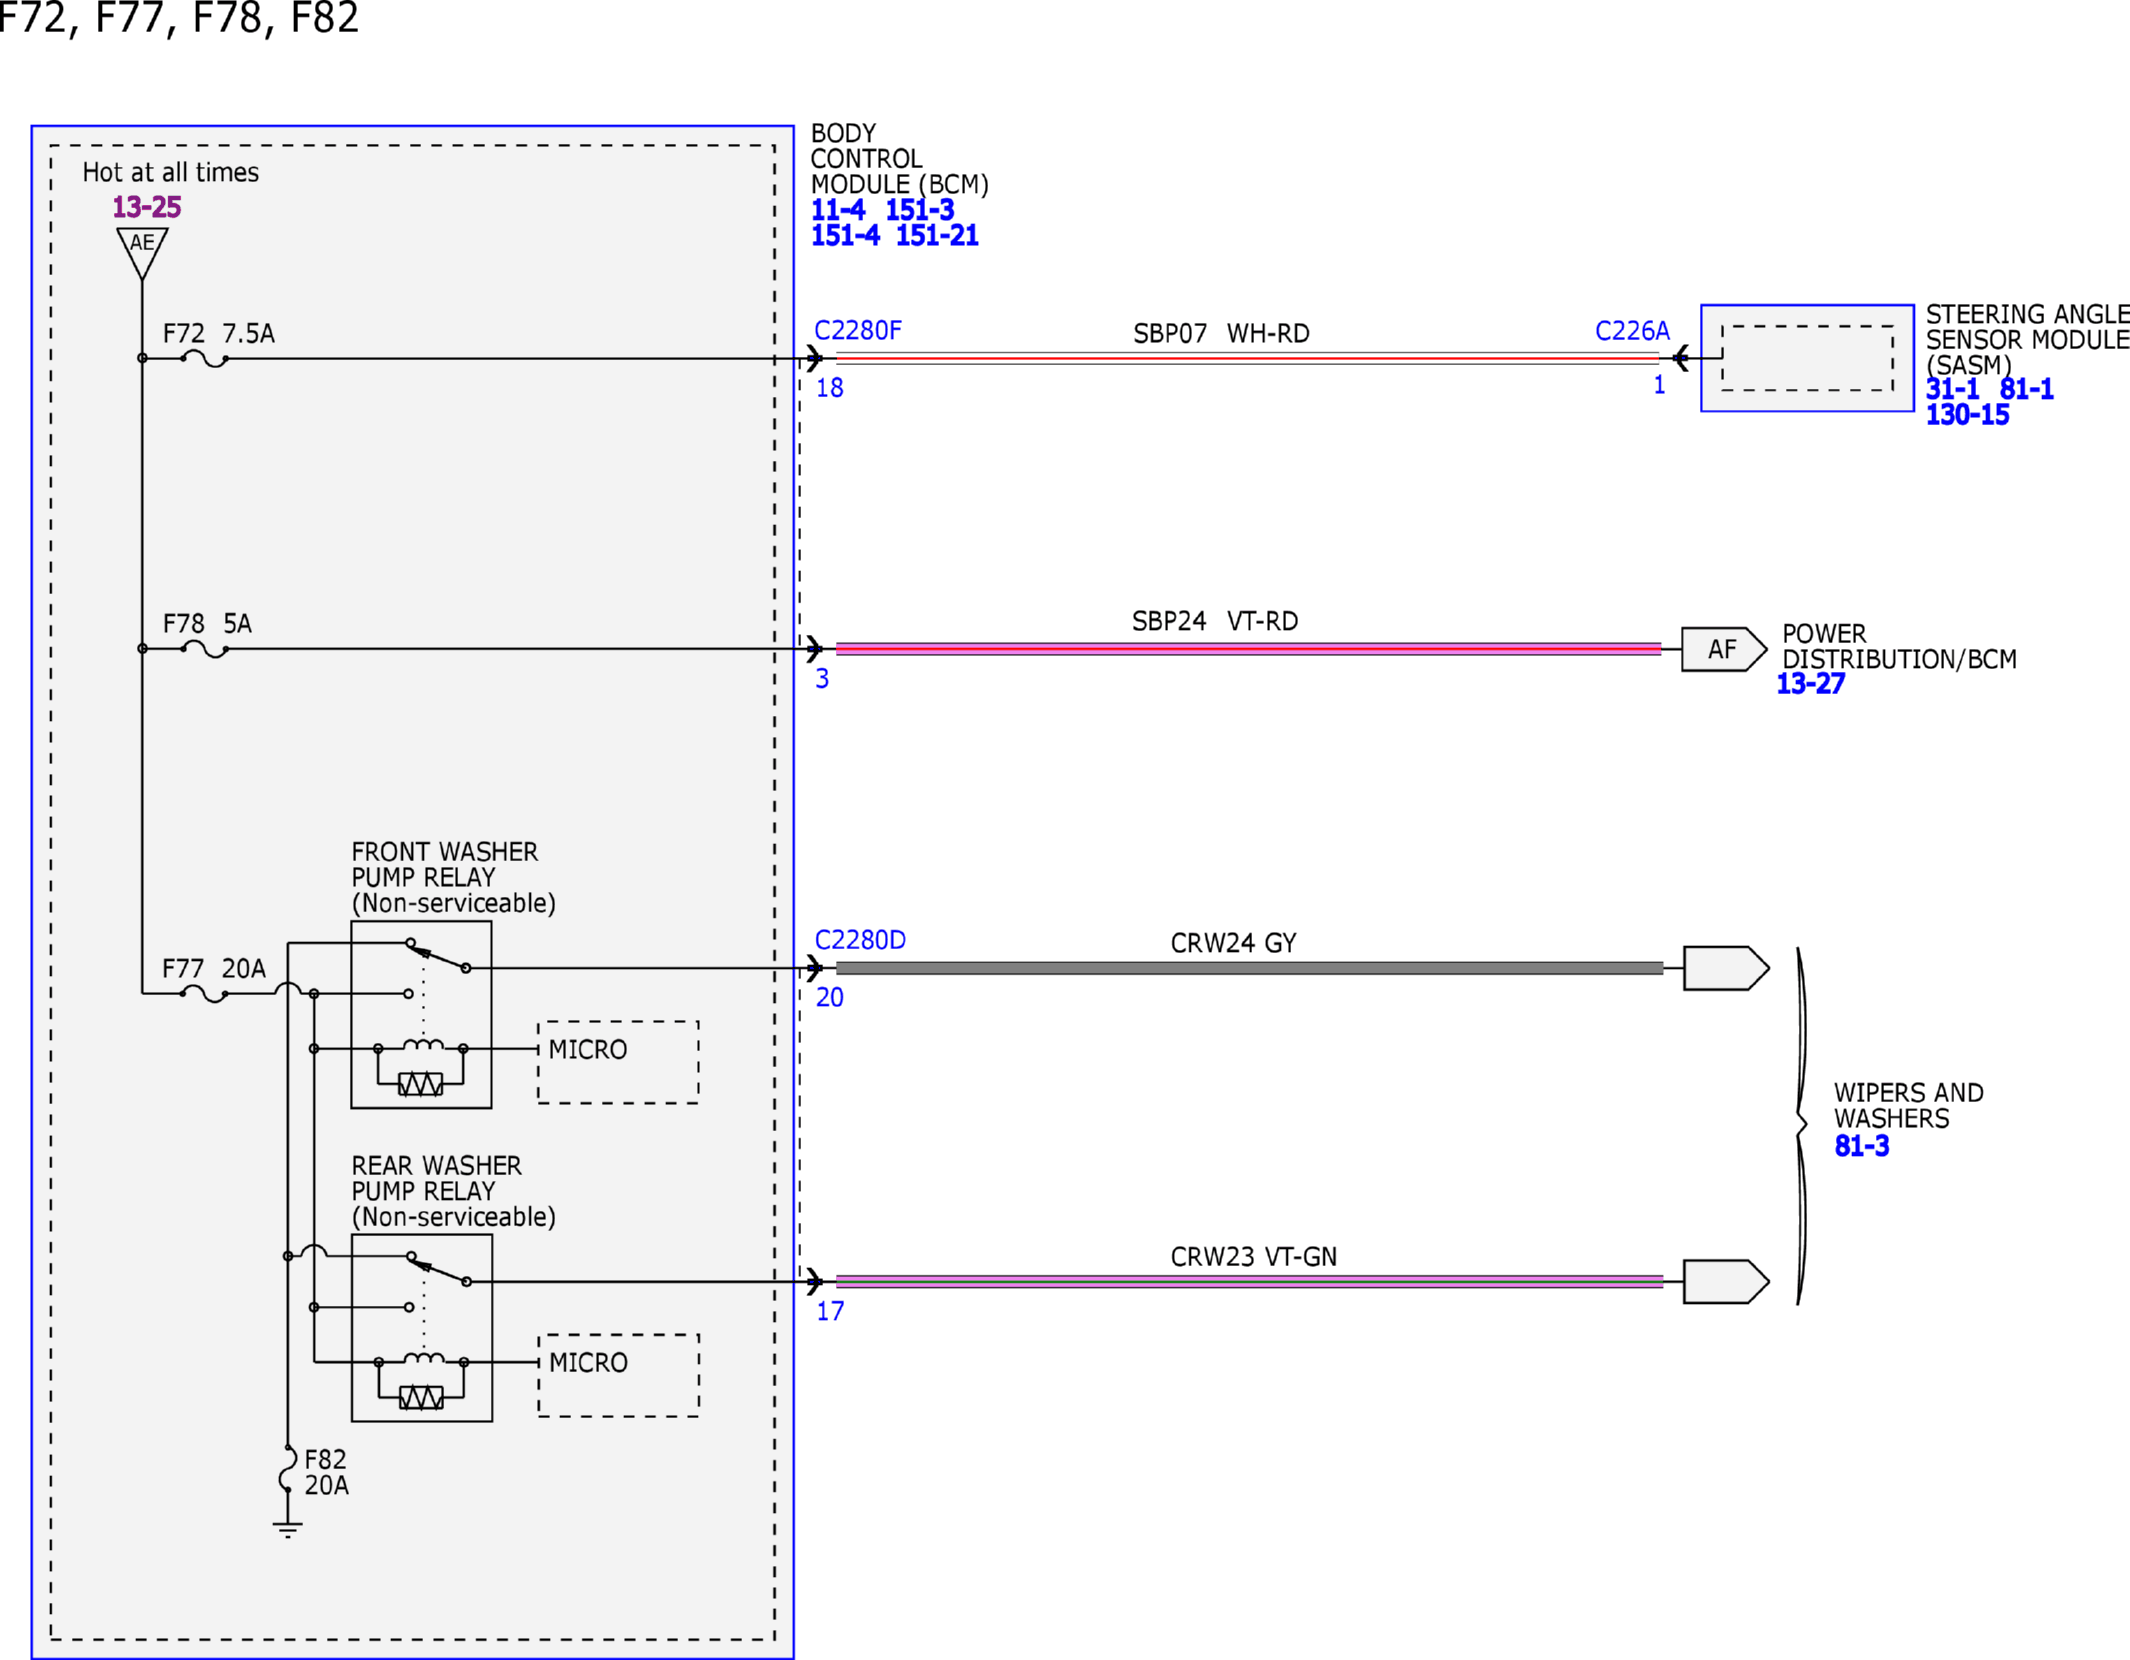The image size is (2130, 1660).
Task: Click the front washer pump relay switch
Action: [438, 956]
